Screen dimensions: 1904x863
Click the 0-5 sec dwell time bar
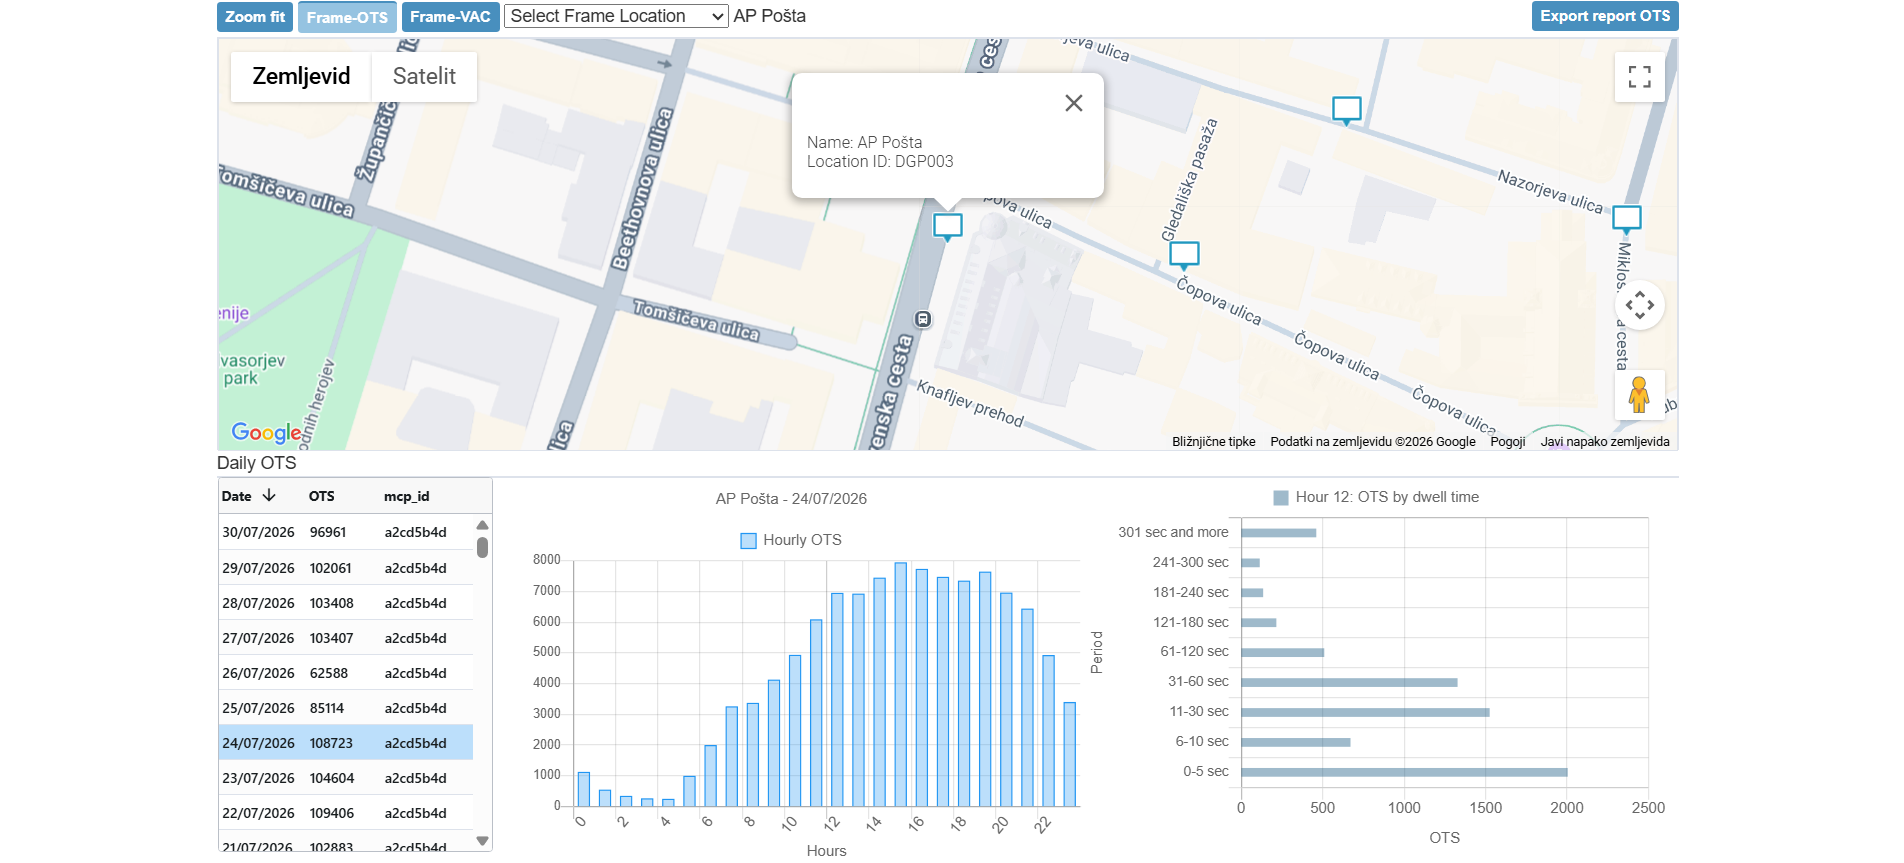pyautogui.click(x=1404, y=772)
